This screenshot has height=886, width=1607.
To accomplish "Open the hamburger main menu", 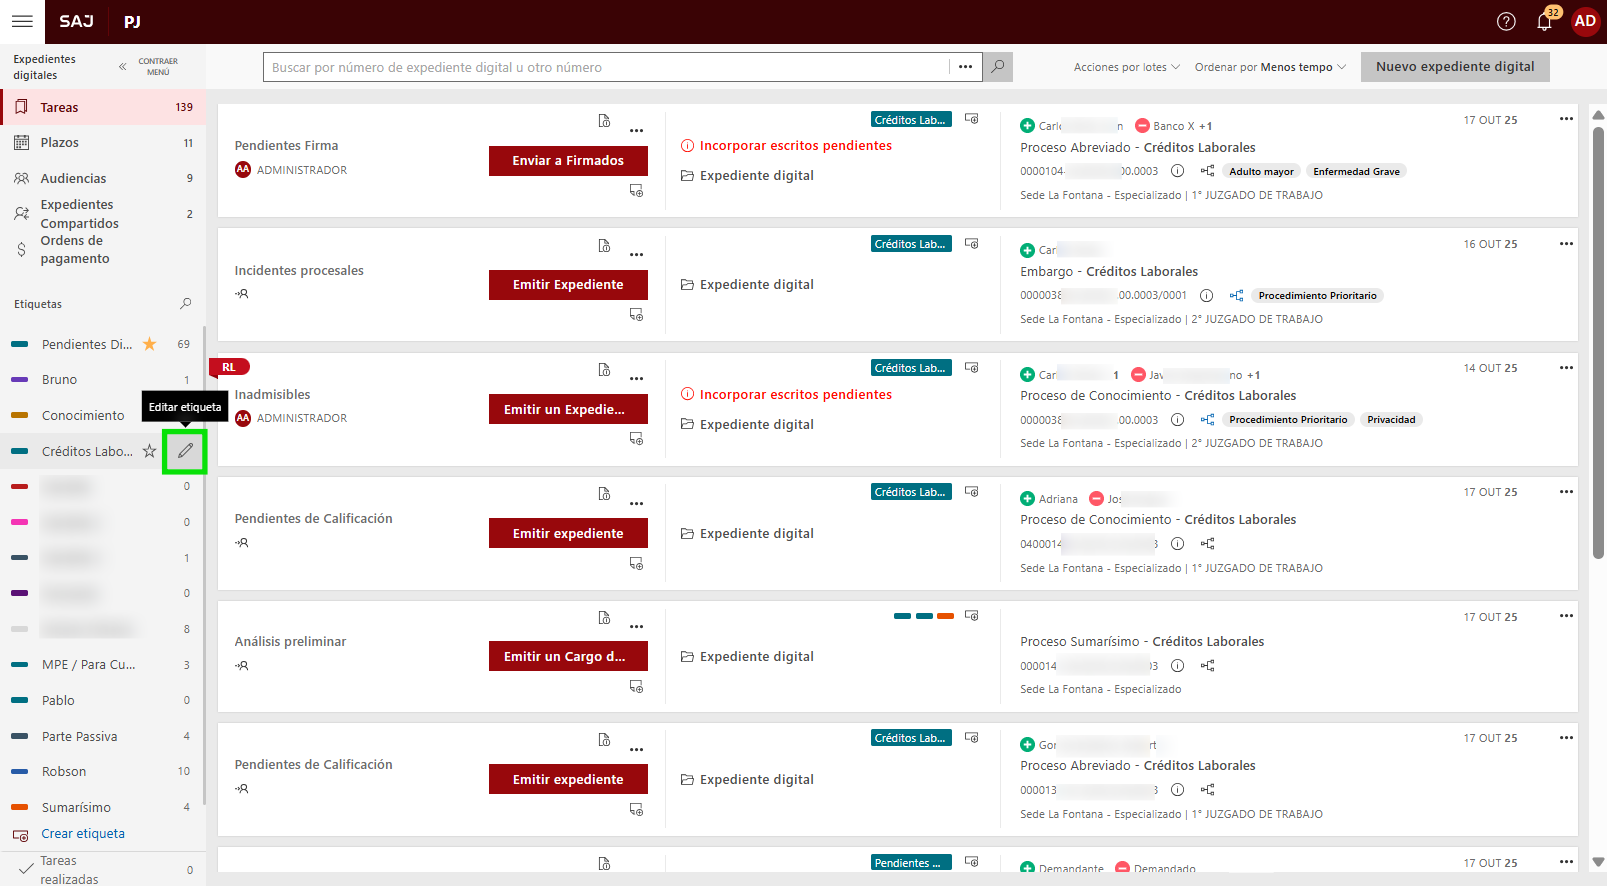I will [22, 21].
